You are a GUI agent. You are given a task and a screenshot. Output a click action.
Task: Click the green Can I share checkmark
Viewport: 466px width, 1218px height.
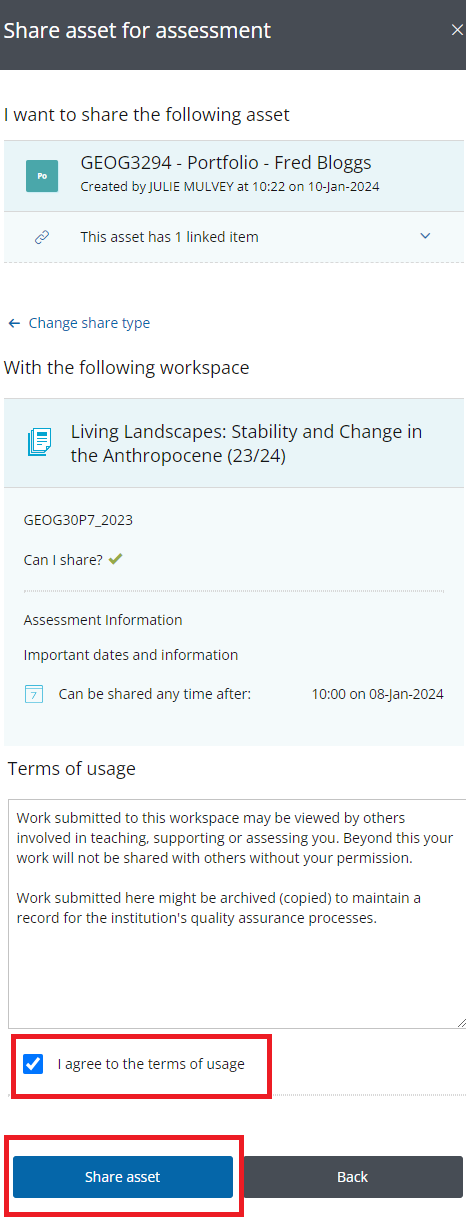point(116,559)
